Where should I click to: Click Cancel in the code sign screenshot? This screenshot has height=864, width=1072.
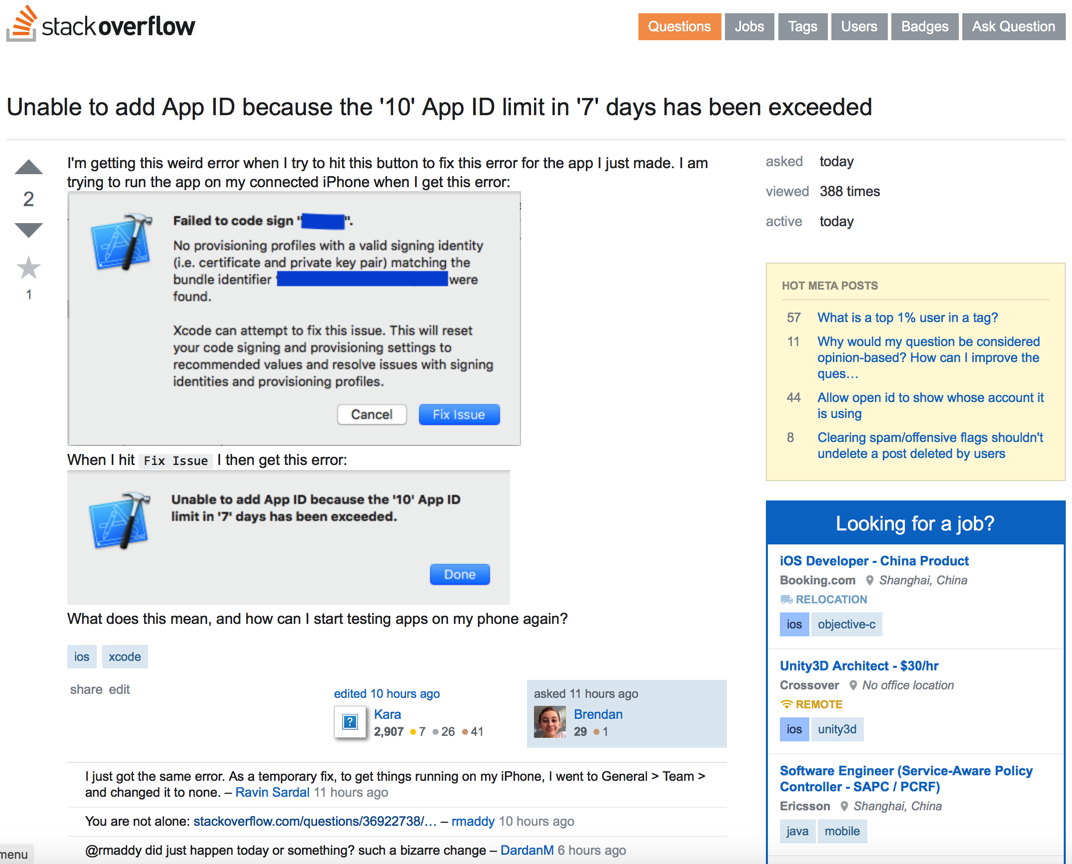point(371,414)
